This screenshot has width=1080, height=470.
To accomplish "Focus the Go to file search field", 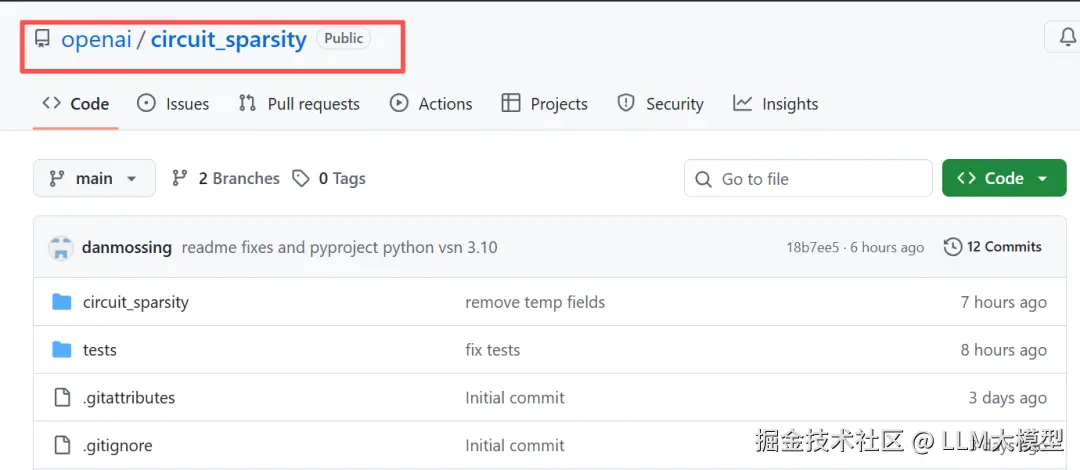I will pyautogui.click(x=808, y=178).
